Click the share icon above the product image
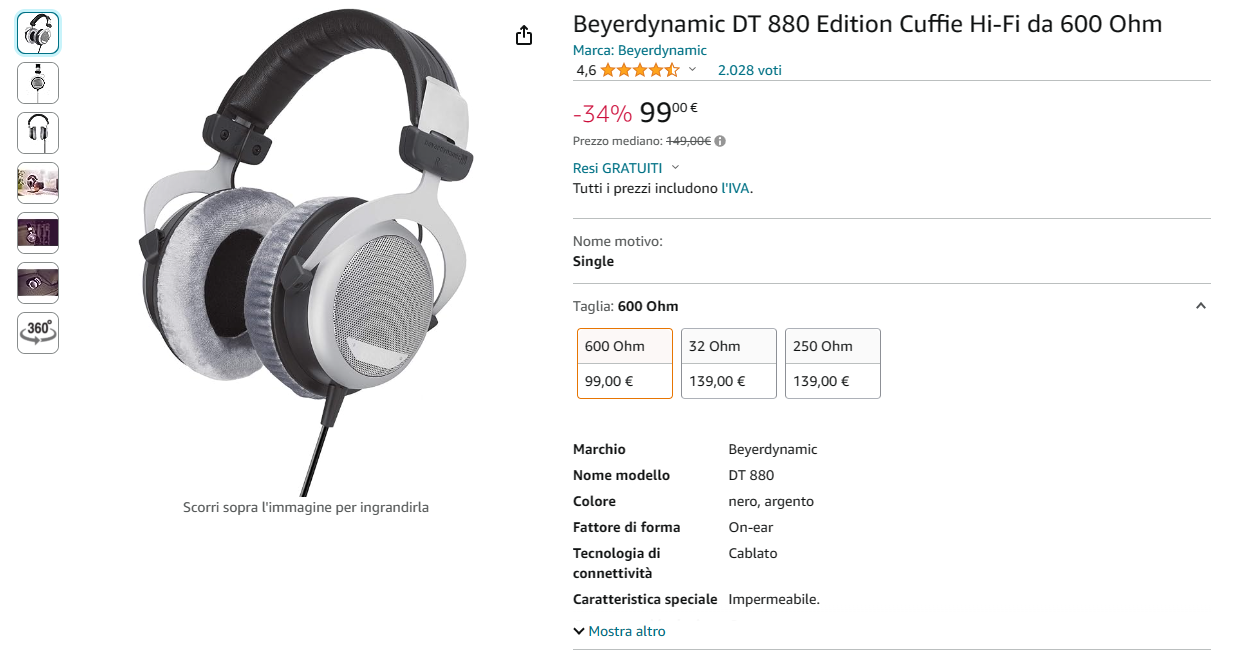Image resolution: width=1234 pixels, height=657 pixels. point(524,36)
